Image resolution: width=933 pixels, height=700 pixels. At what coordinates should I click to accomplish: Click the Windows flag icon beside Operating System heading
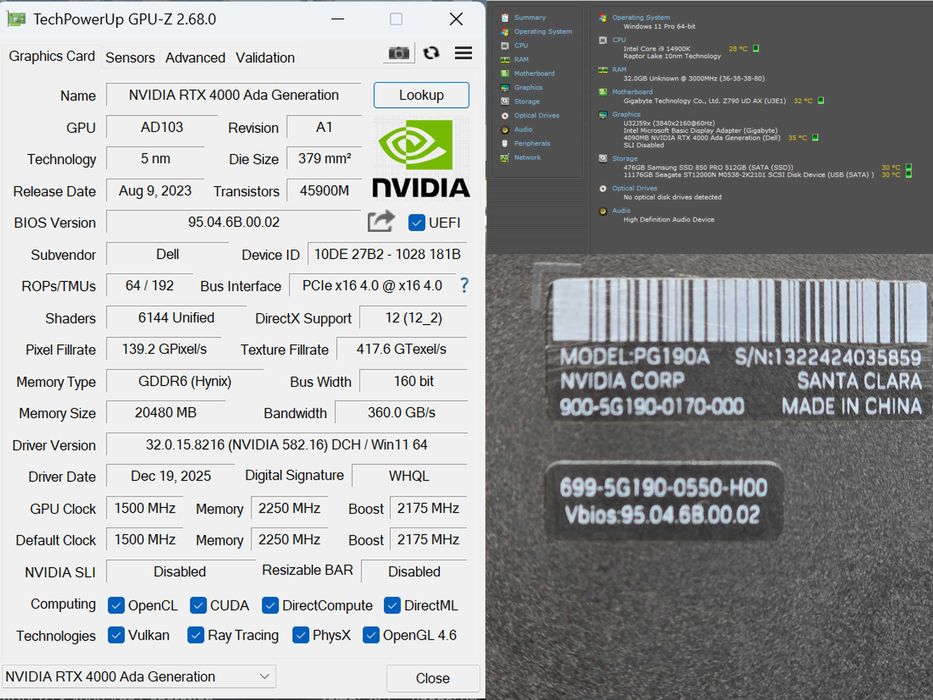tap(603, 18)
